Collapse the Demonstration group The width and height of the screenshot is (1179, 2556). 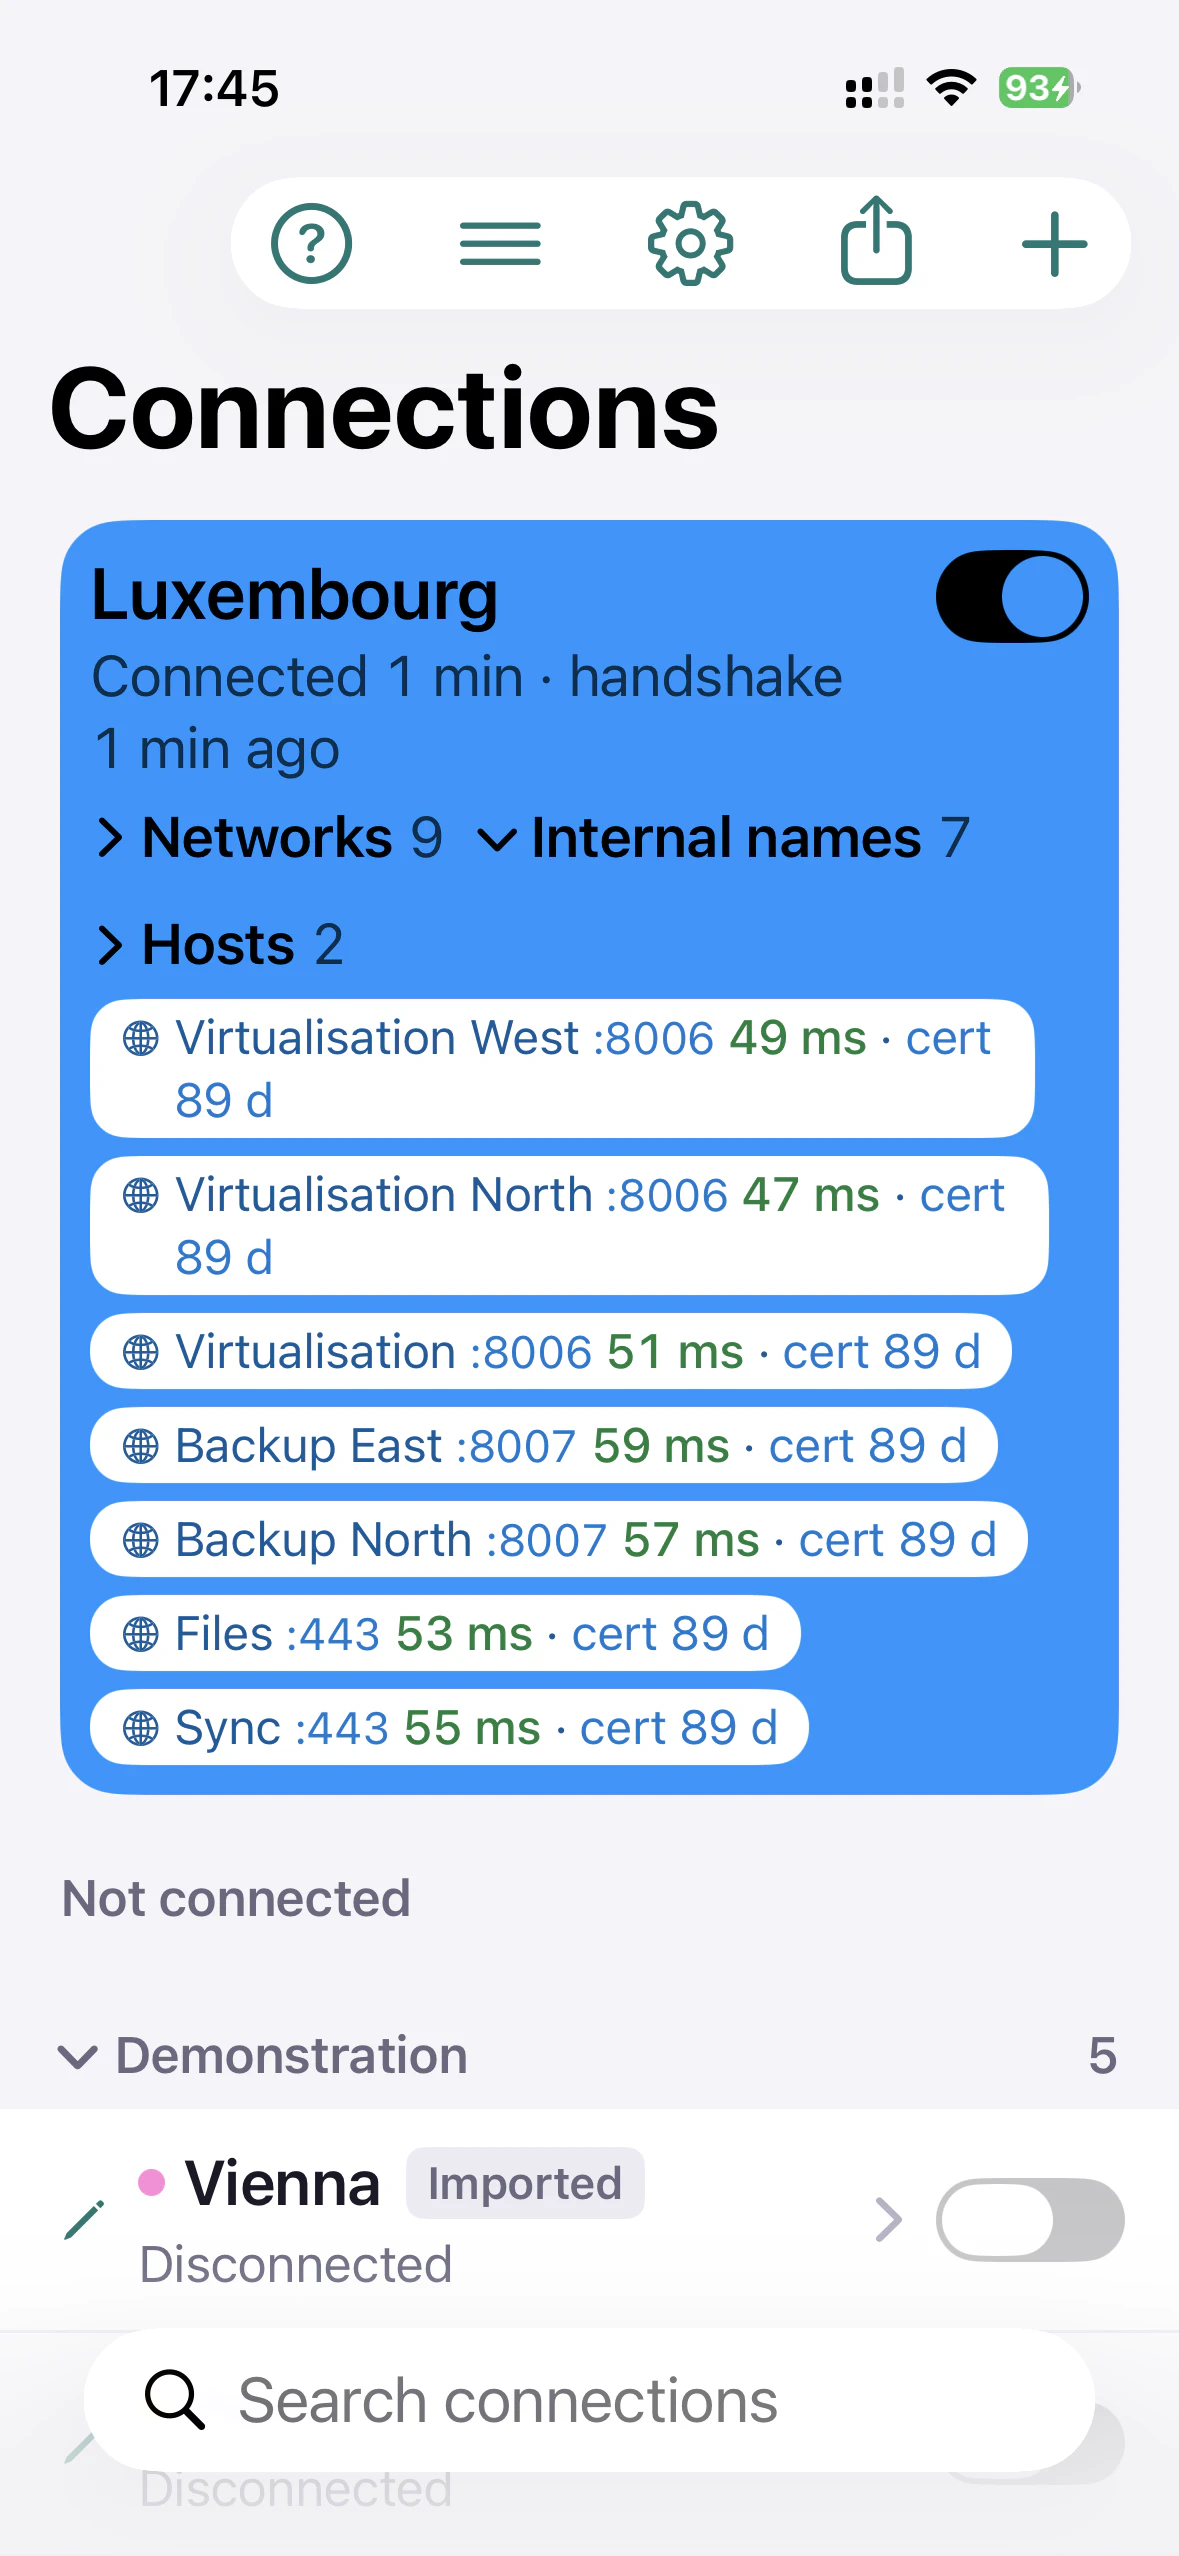click(263, 2056)
